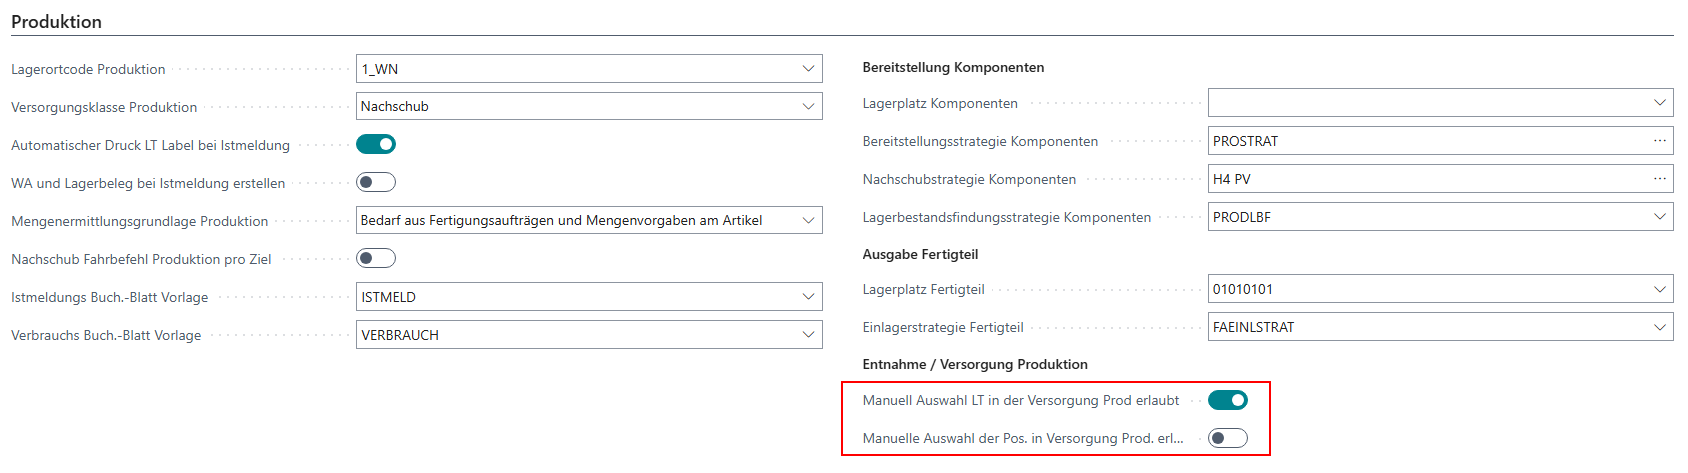Click the Produktion section heading
Viewport: 1688px width, 473px height.
pyautogui.click(x=57, y=21)
